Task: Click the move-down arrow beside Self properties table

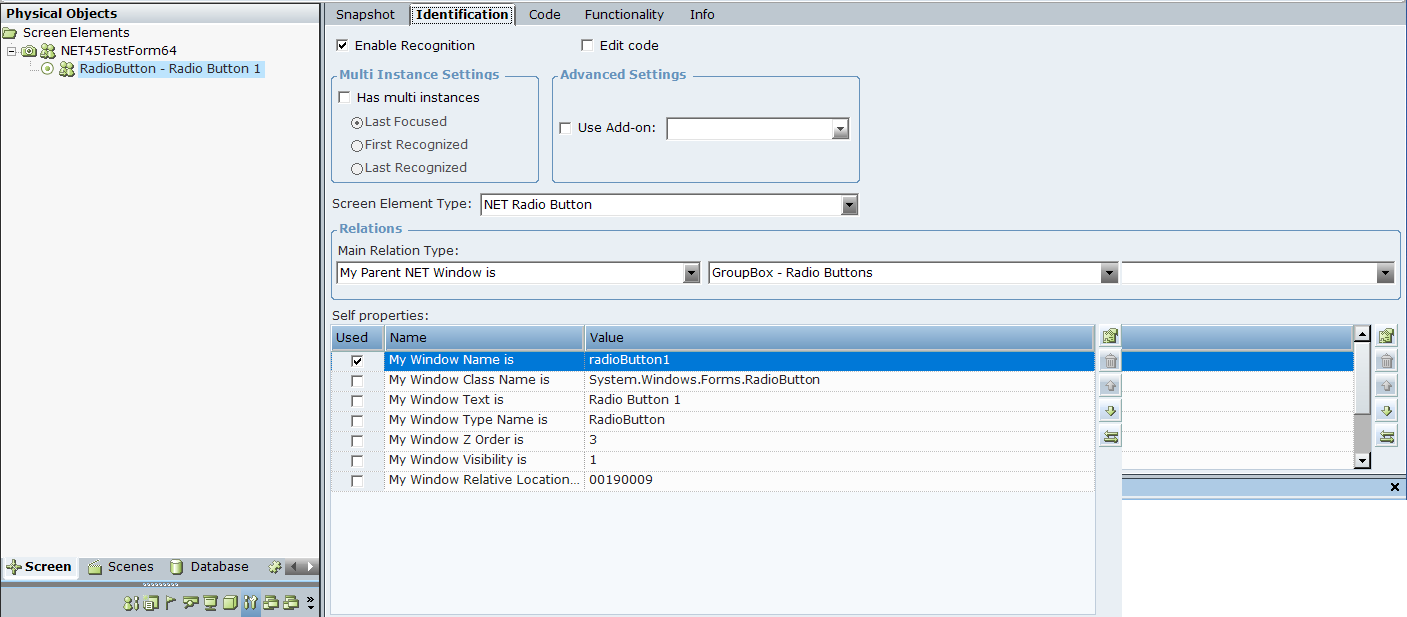Action: click(1110, 411)
